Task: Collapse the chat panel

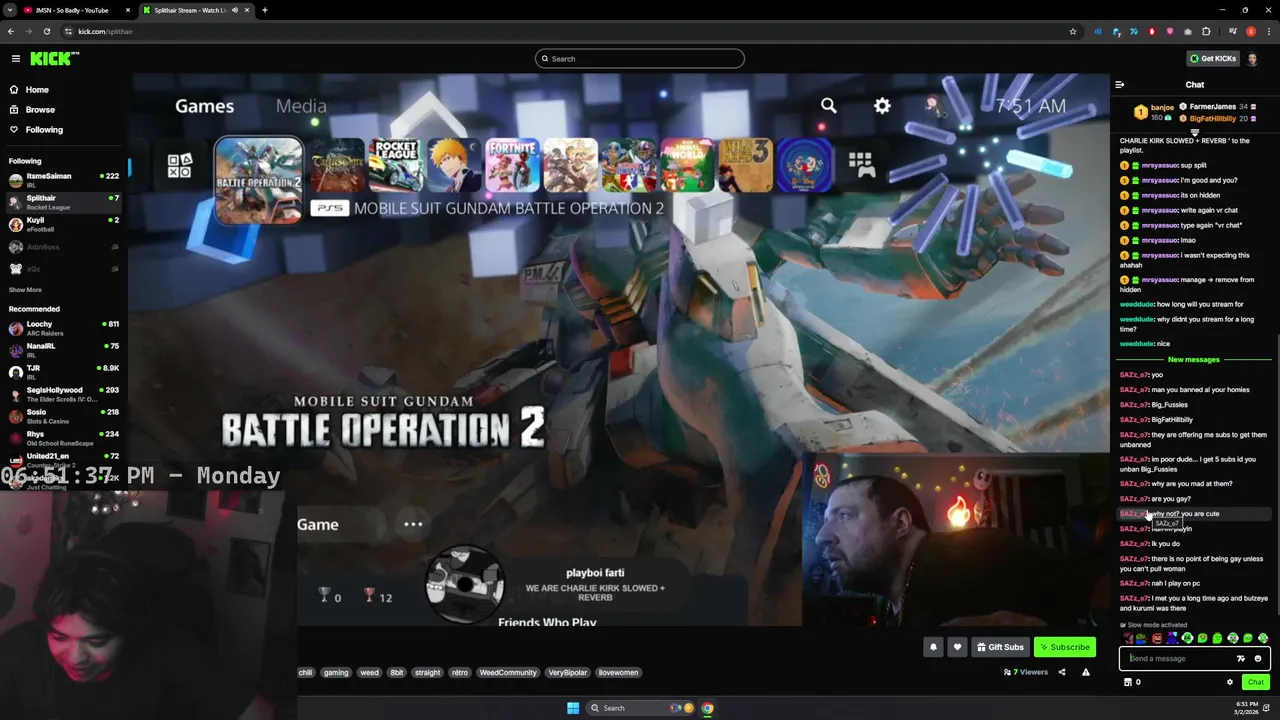Action: tap(1120, 85)
